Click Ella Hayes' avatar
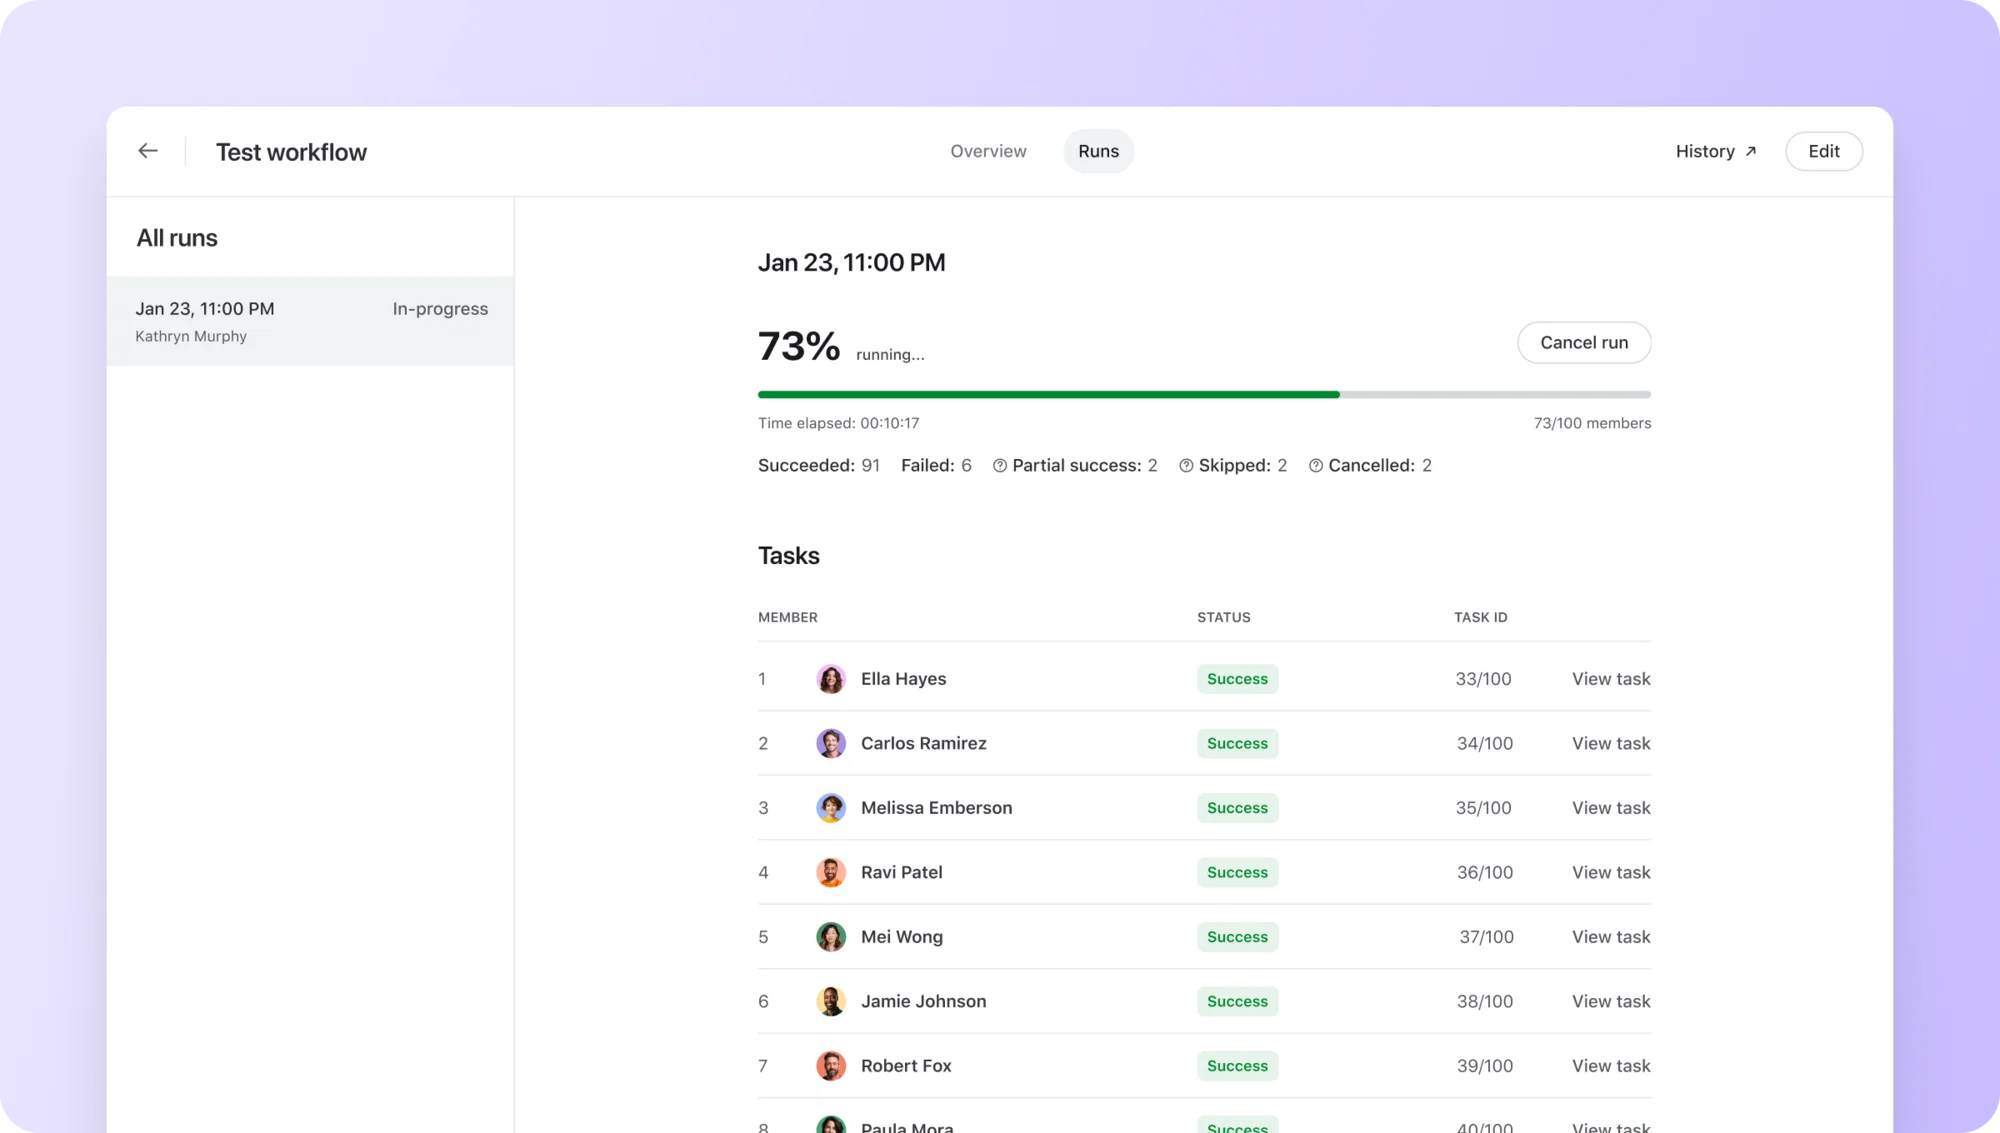This screenshot has width=2000, height=1133. point(831,679)
